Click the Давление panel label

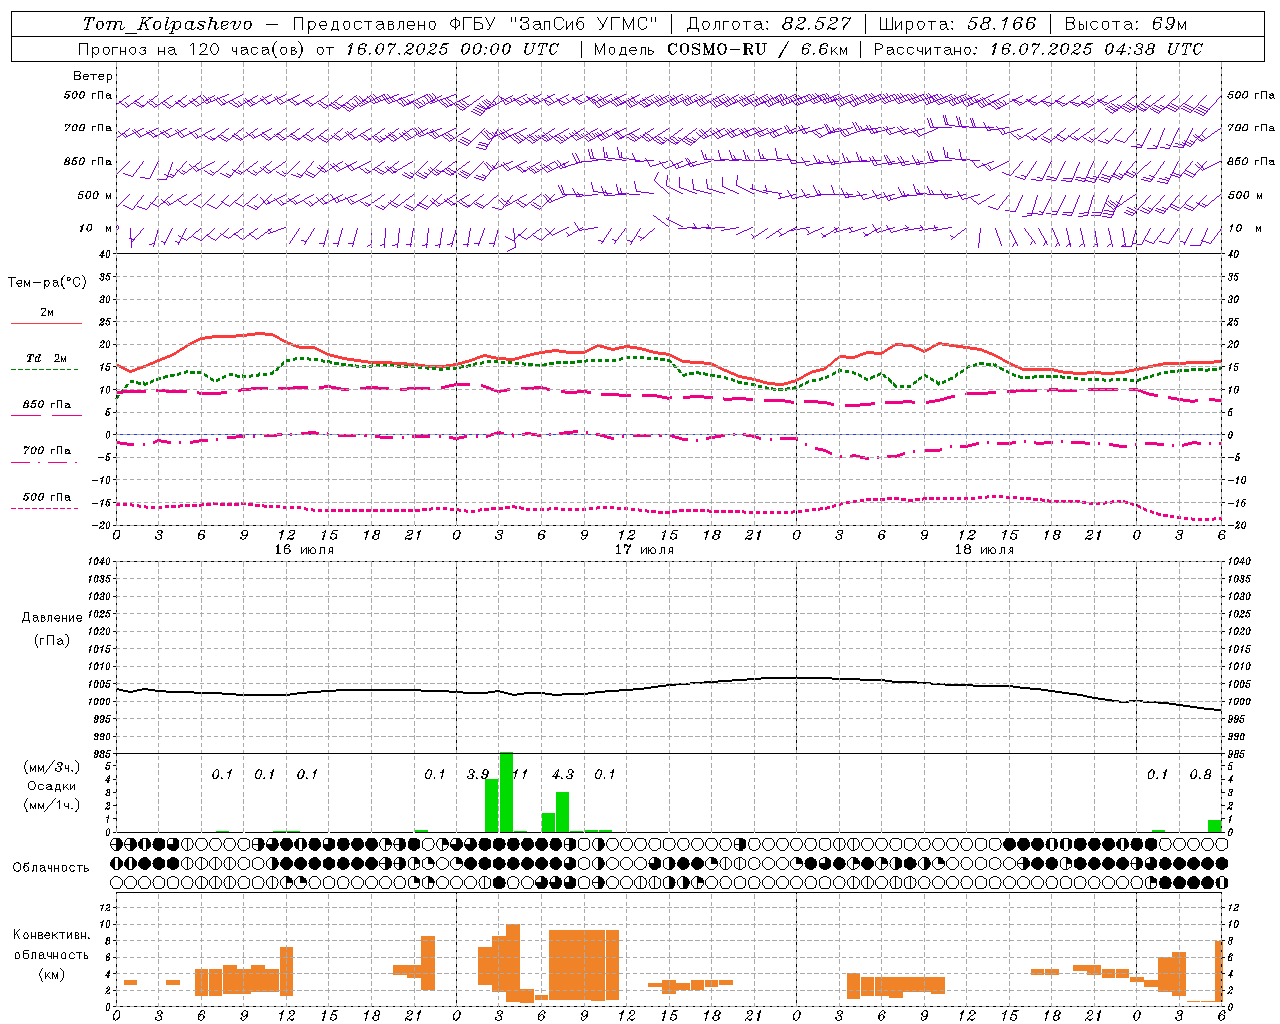point(52,618)
